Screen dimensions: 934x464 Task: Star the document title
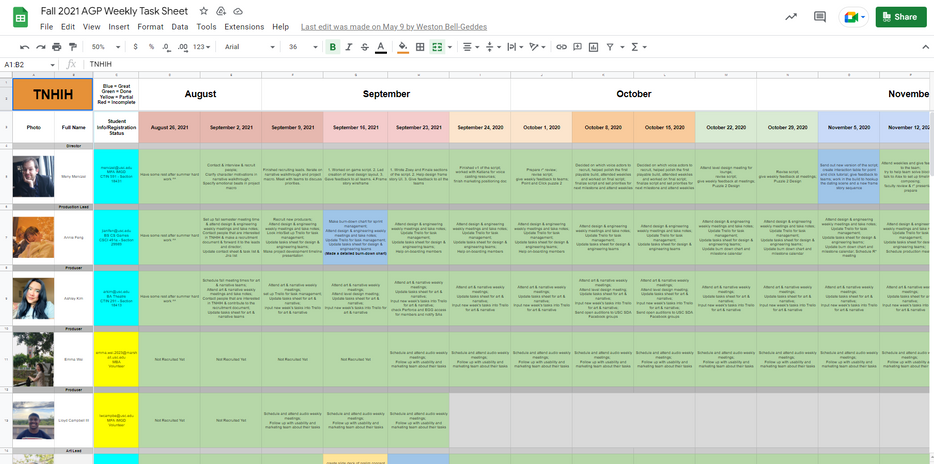[204, 11]
